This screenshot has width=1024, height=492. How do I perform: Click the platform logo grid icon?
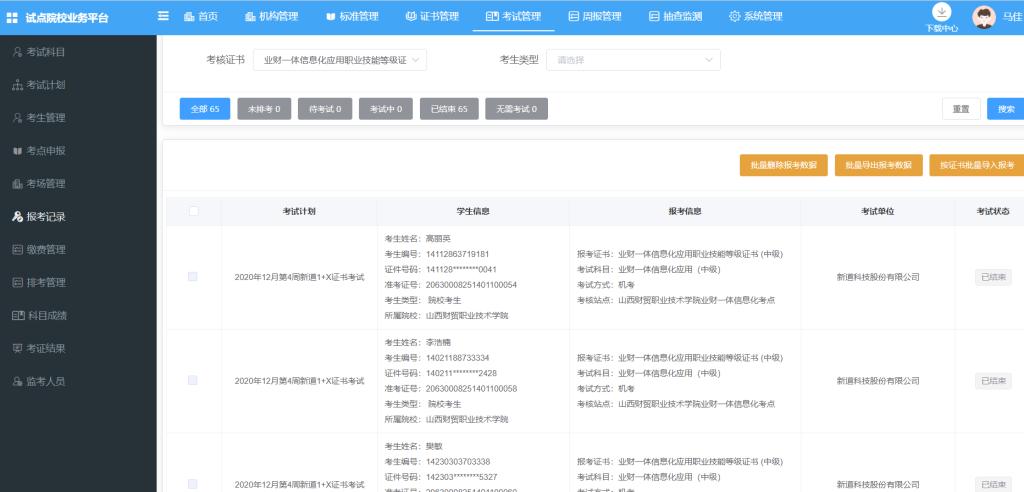12,18
